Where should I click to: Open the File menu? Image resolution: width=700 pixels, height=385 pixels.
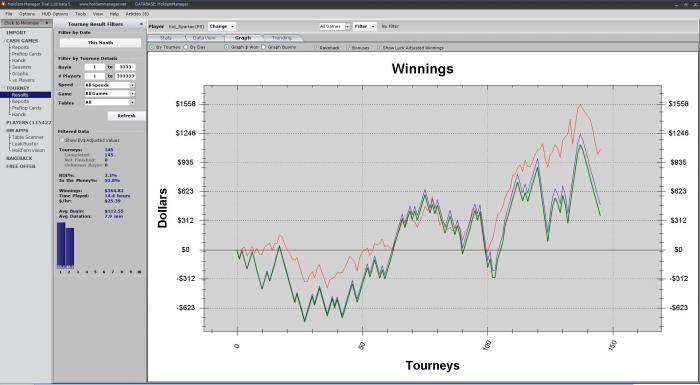8,14
